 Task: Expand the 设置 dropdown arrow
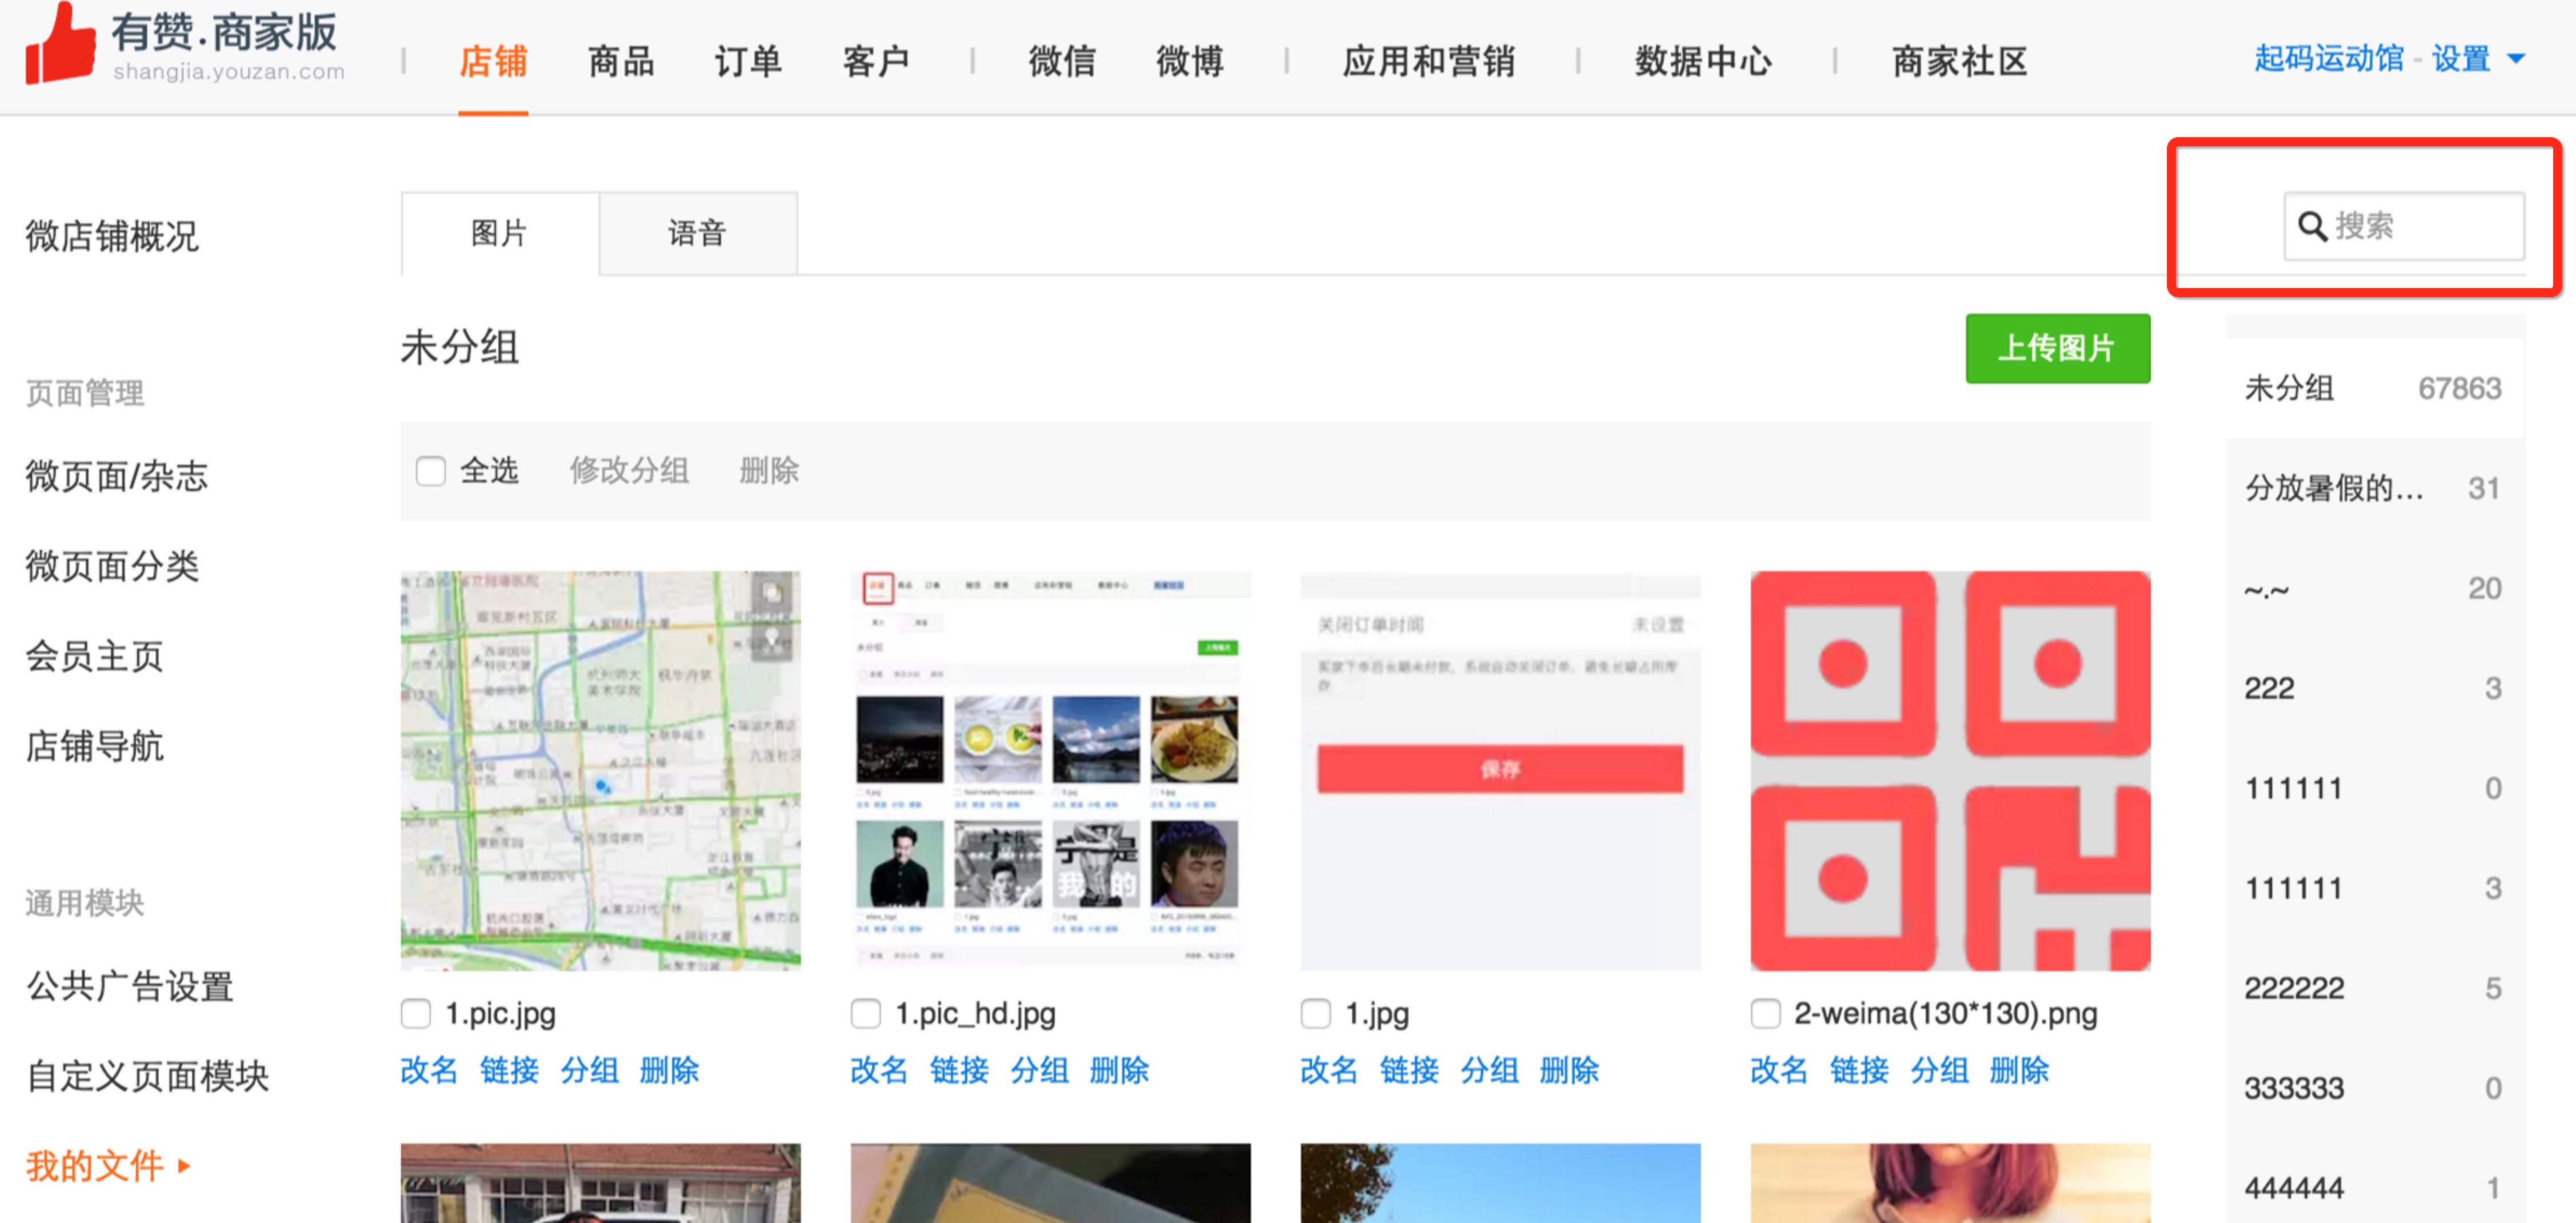(x=2517, y=60)
